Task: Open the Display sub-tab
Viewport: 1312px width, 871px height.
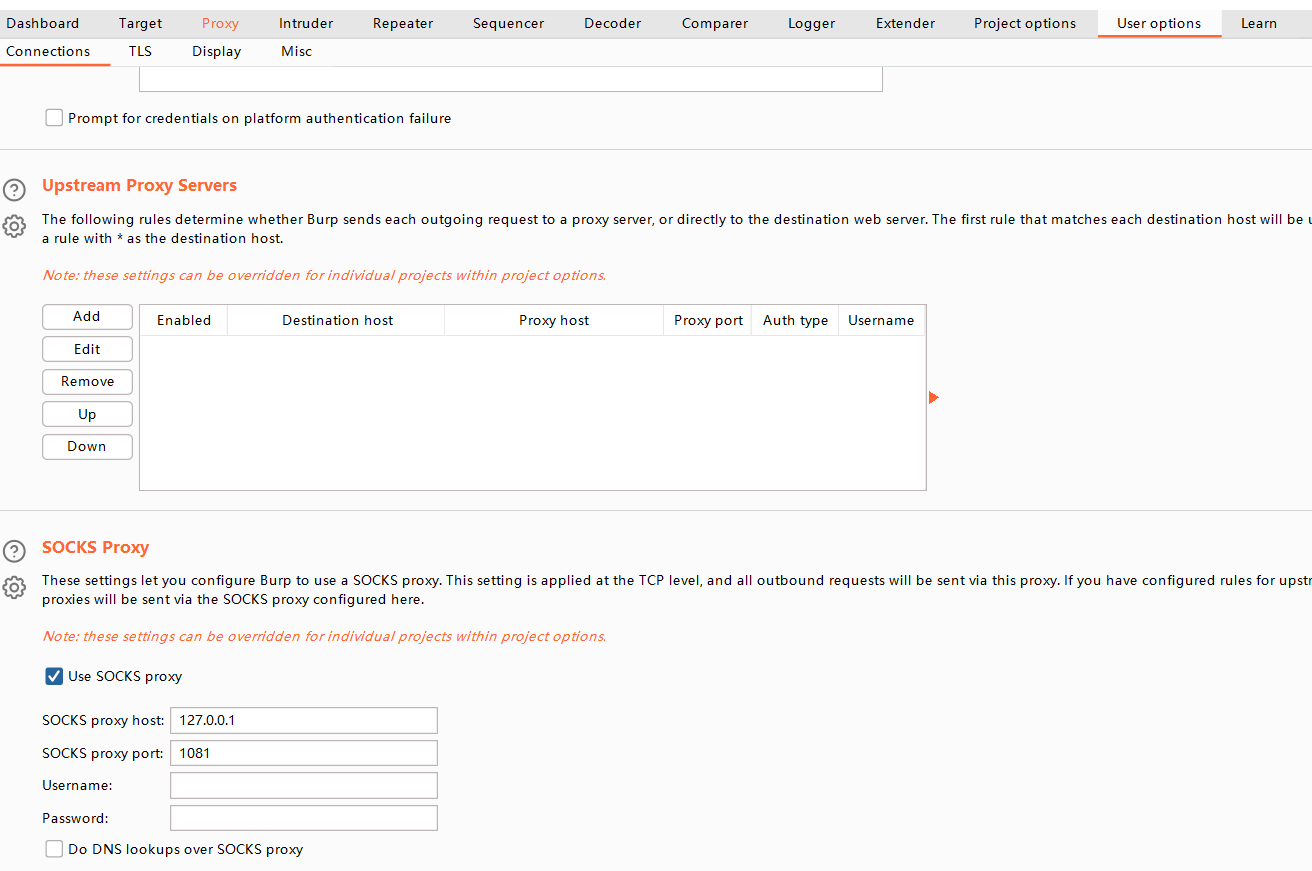Action: point(217,51)
